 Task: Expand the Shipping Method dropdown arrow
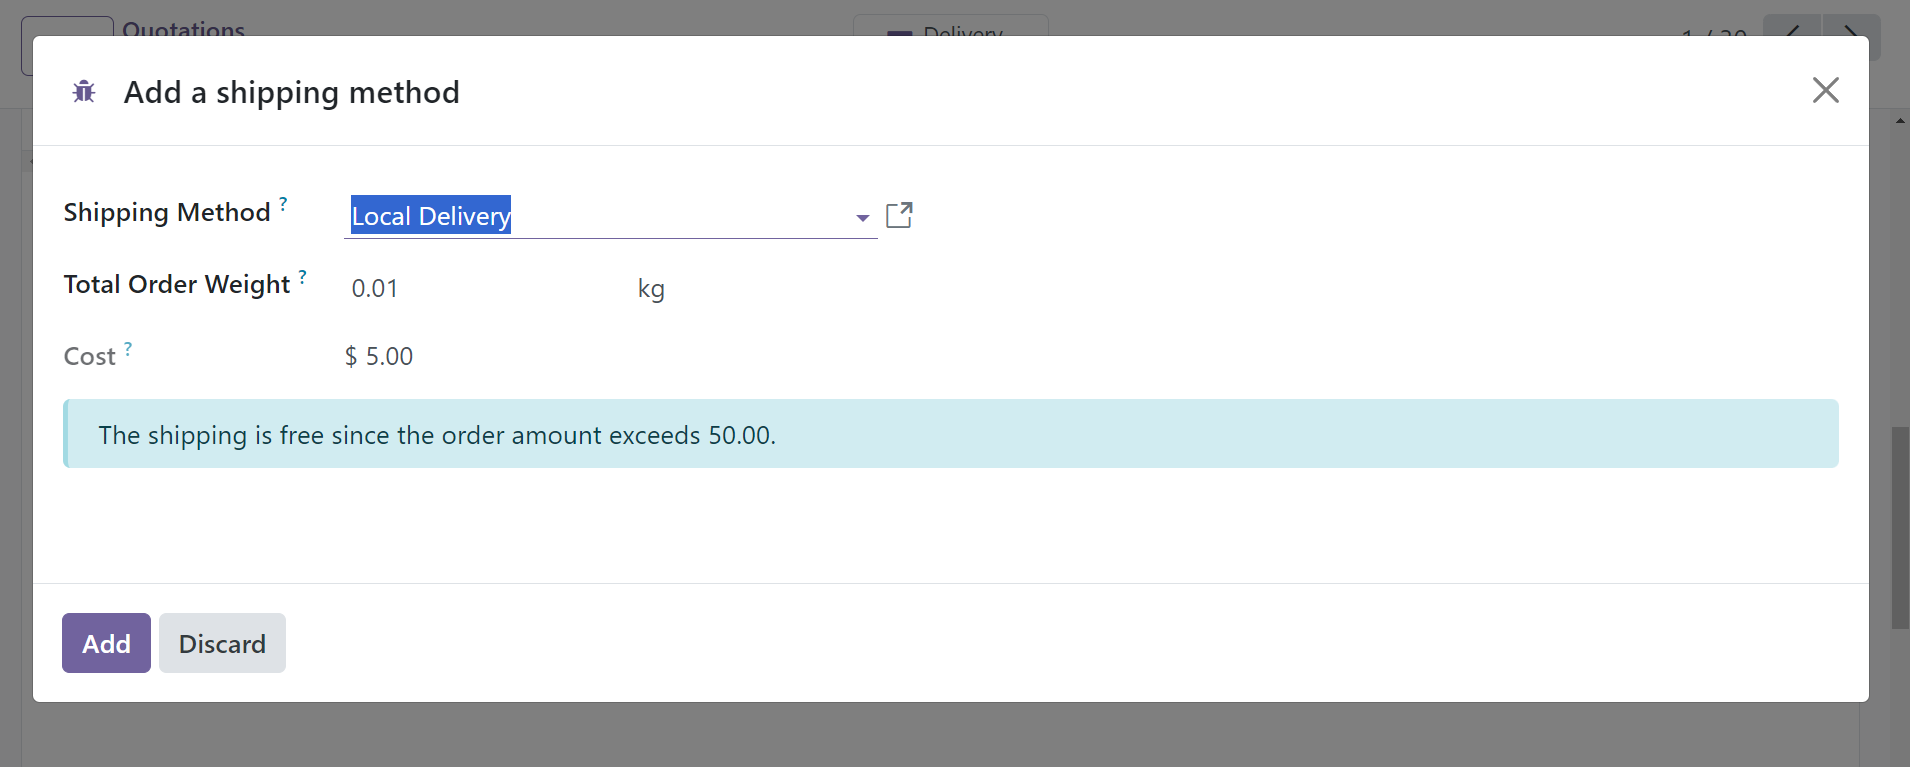click(x=862, y=217)
